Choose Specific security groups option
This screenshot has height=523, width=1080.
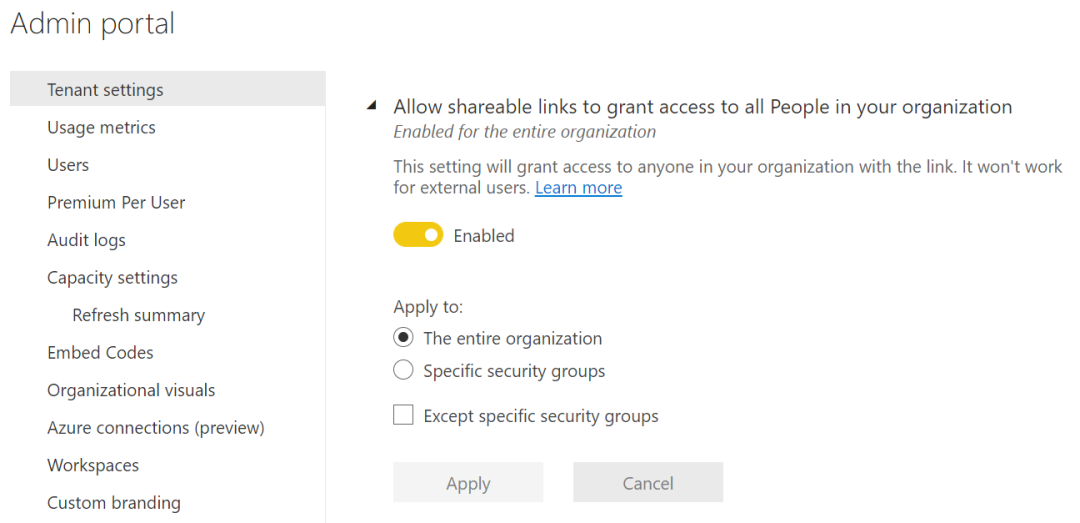(403, 371)
